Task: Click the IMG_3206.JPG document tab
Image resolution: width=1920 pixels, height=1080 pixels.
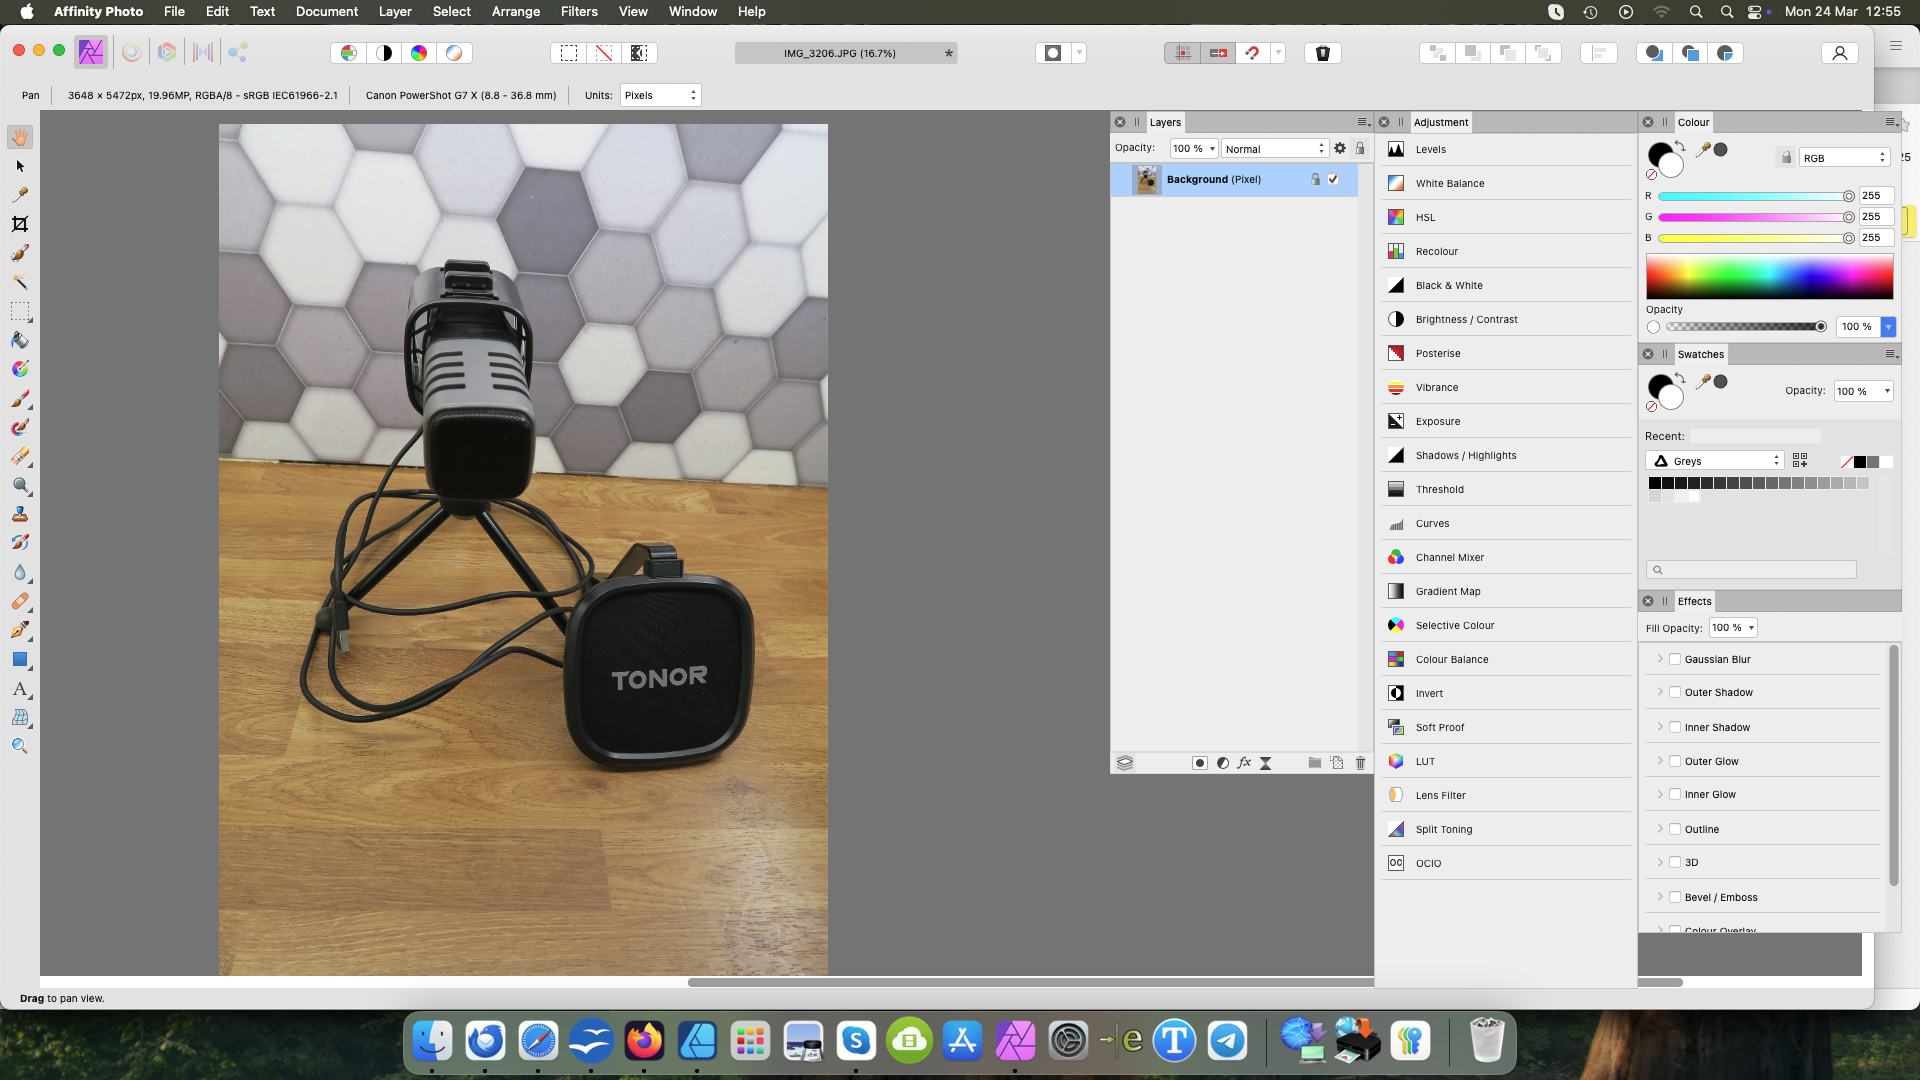Action: click(846, 53)
